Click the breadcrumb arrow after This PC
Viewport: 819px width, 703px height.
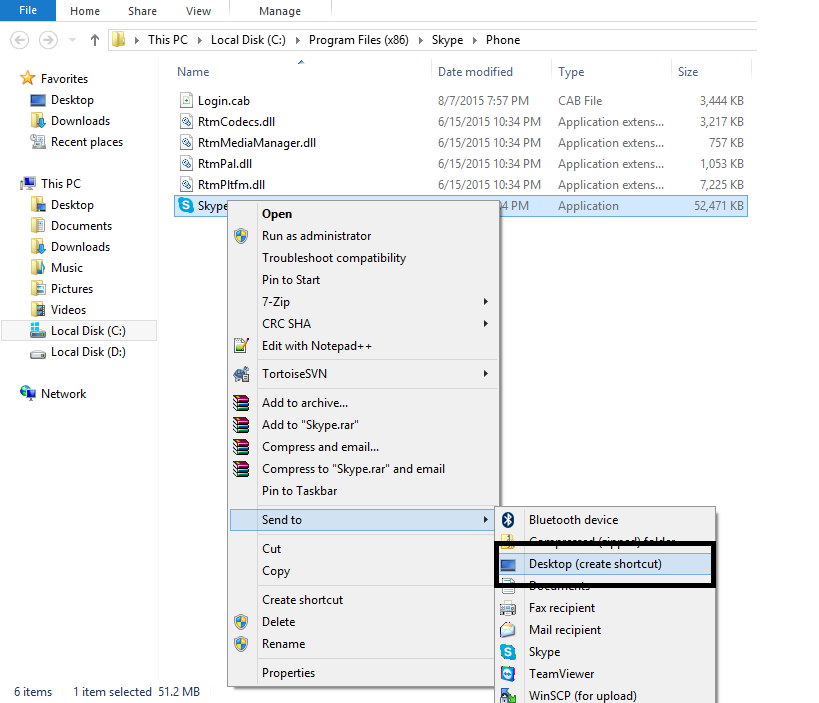point(200,40)
